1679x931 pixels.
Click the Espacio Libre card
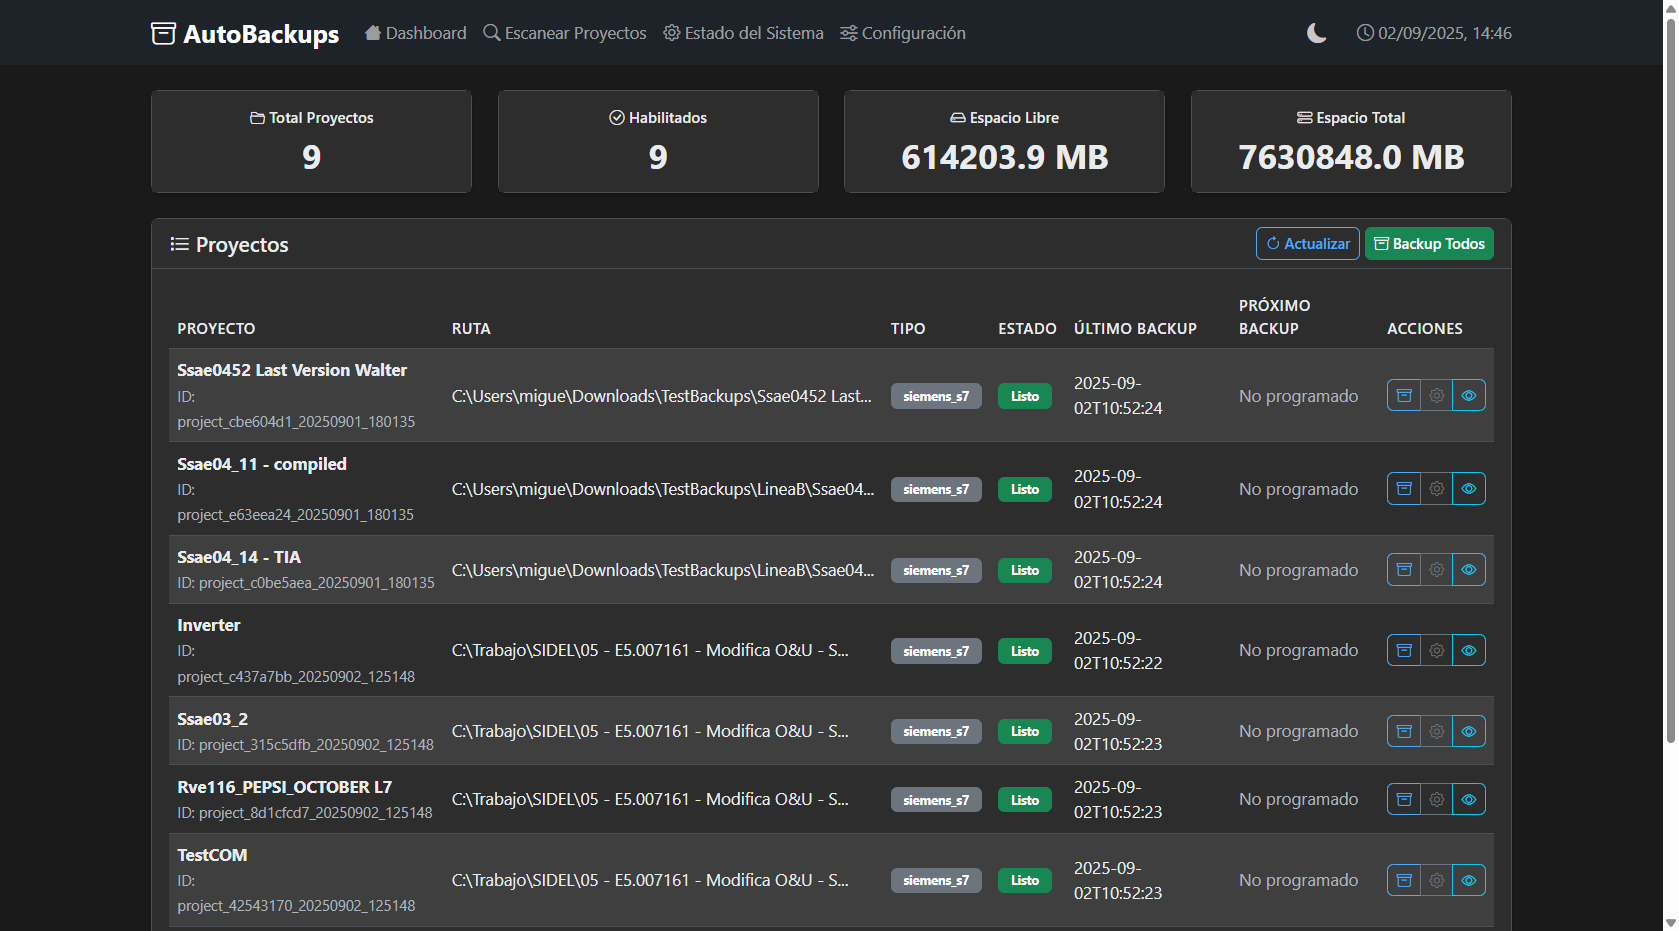pyautogui.click(x=1004, y=141)
